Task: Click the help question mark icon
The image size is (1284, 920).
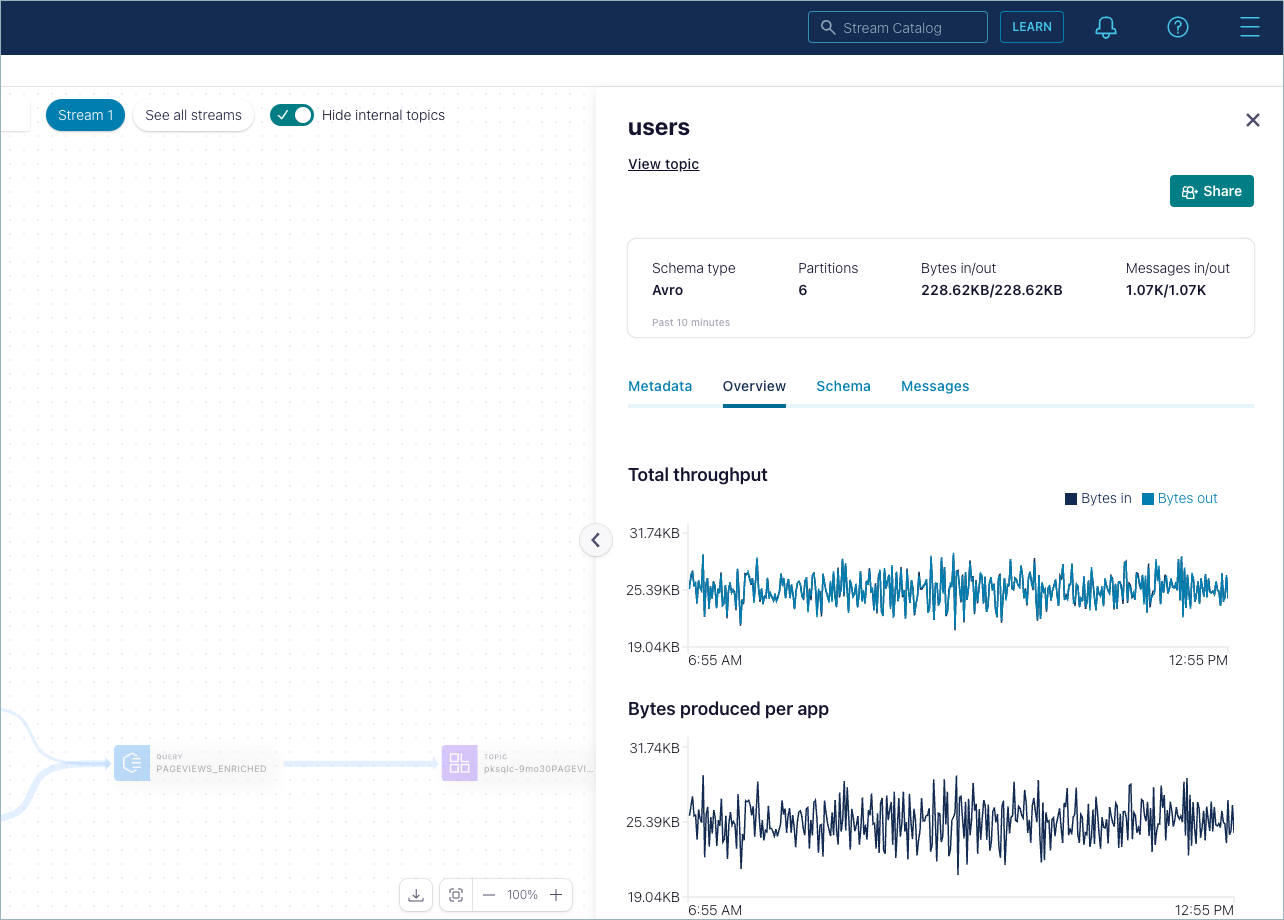Action: 1178,27
